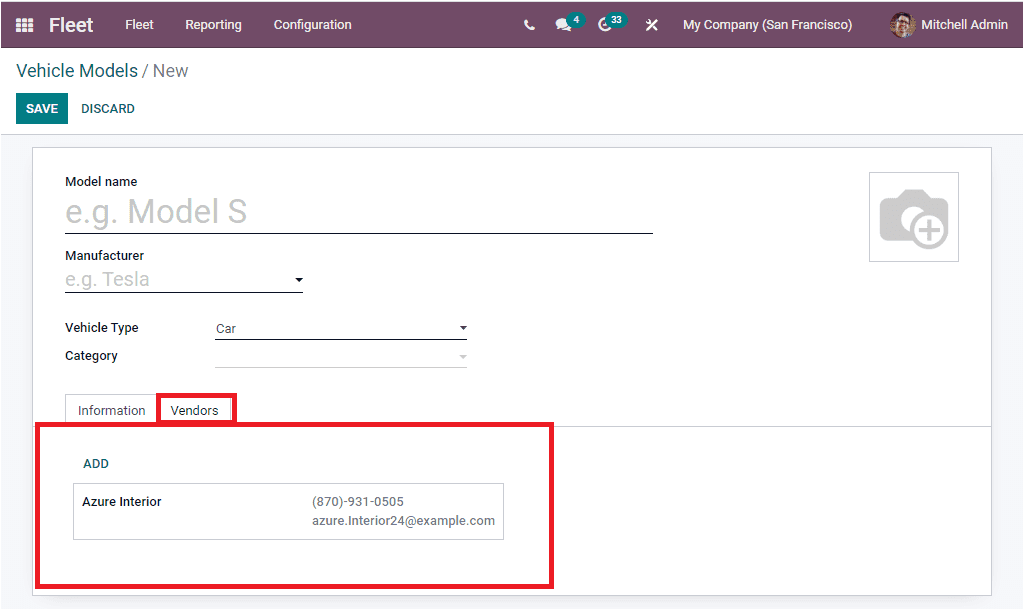Expand the Vehicle Type dropdown
Screen dimensions: 1024x610
click(x=462, y=328)
